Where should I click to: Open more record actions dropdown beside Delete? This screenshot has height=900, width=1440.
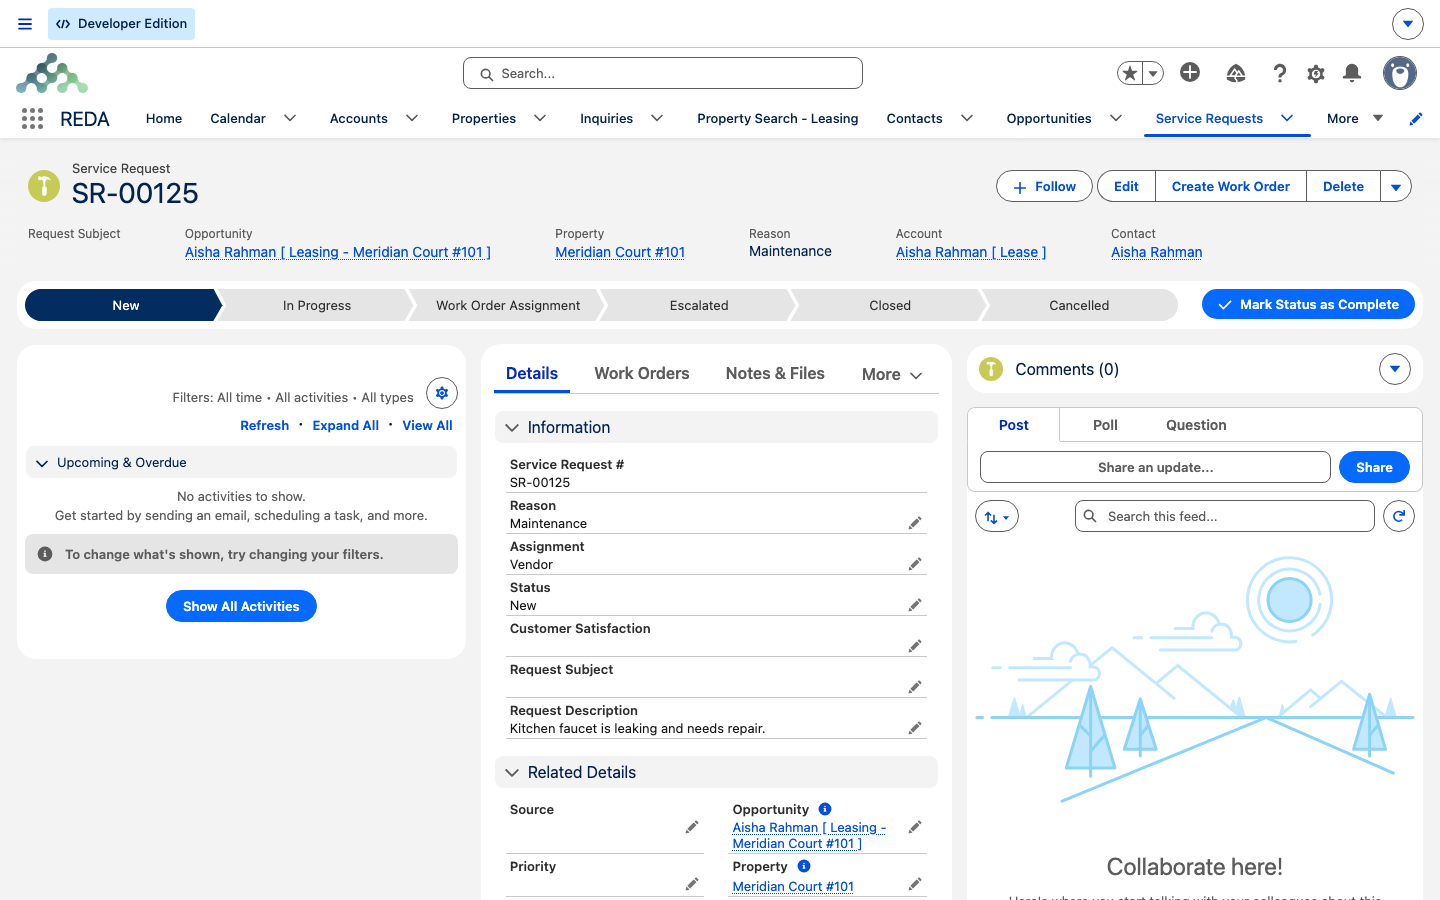tap(1396, 186)
